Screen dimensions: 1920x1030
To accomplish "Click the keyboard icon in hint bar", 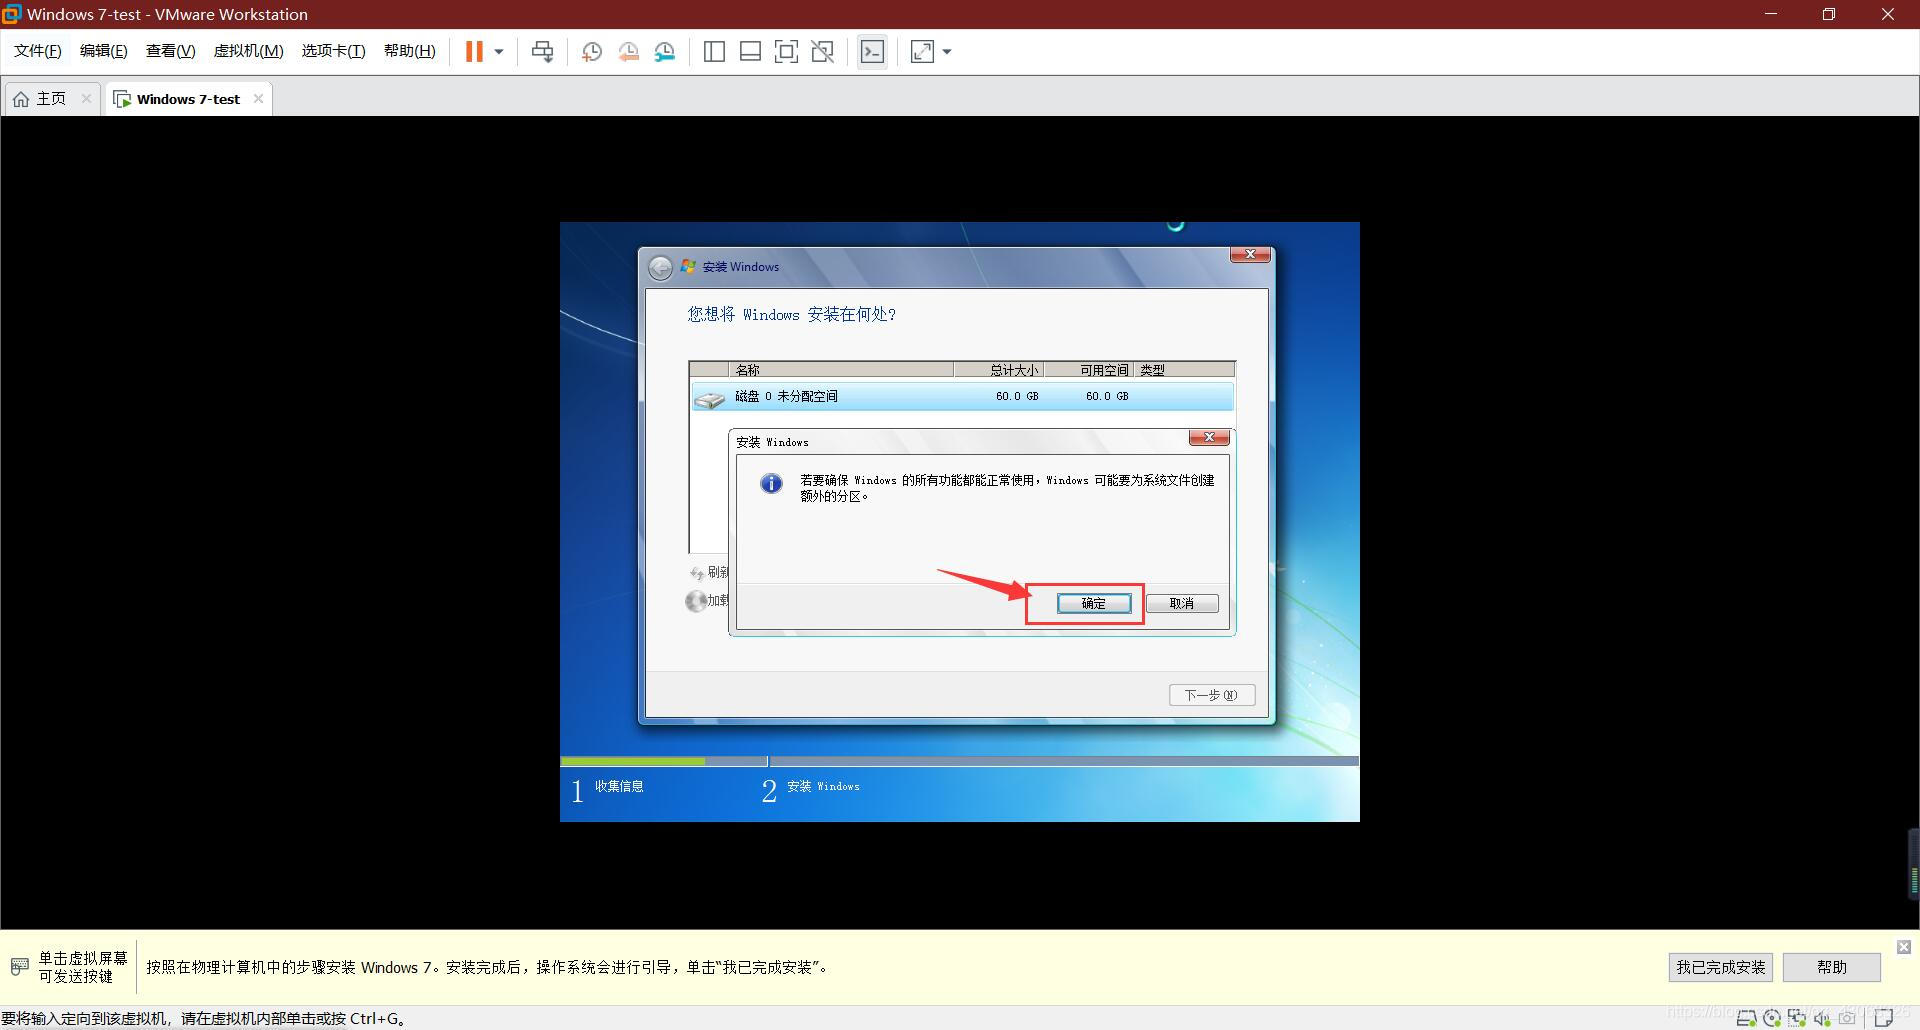I will [x=19, y=966].
